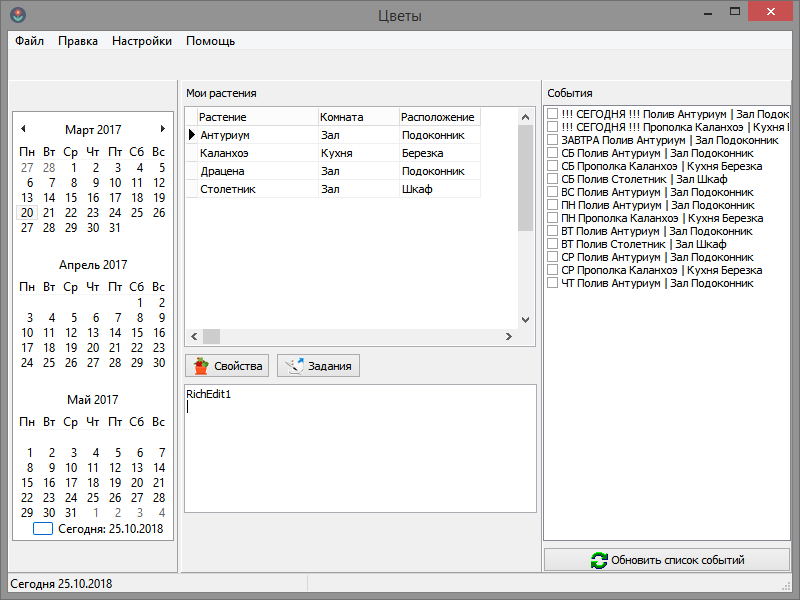Image resolution: width=800 pixels, height=600 pixels.
Task: Go to previous month in calendar
Action: (23, 129)
